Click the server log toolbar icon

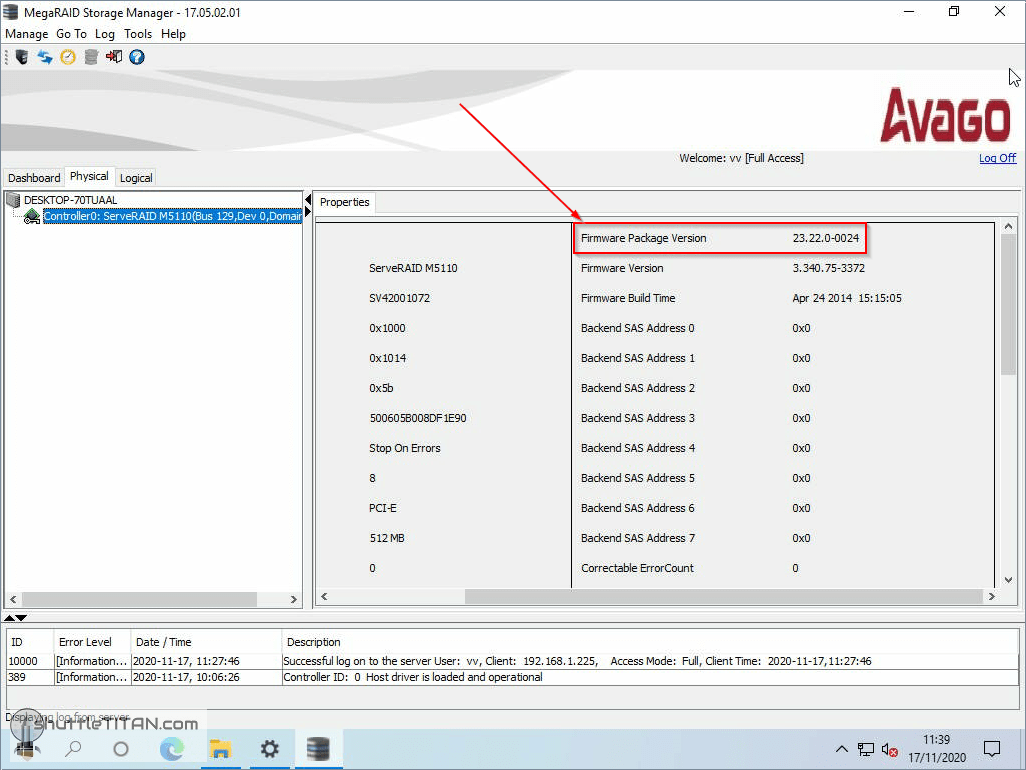pos(90,57)
